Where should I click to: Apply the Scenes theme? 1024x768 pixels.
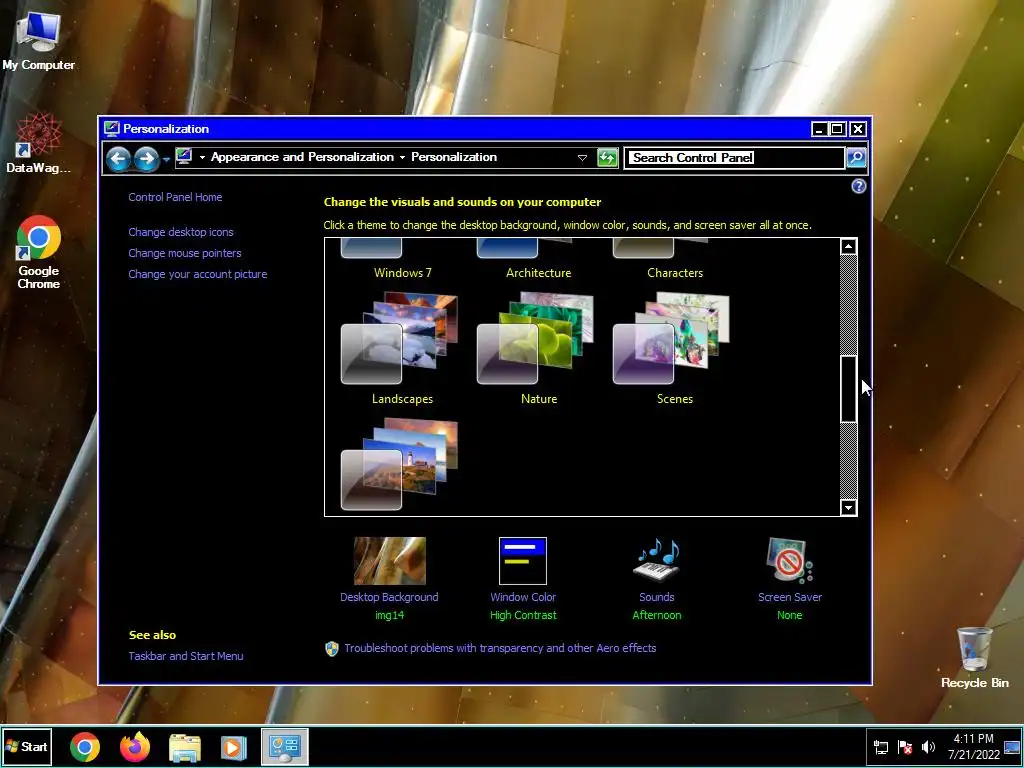click(675, 349)
